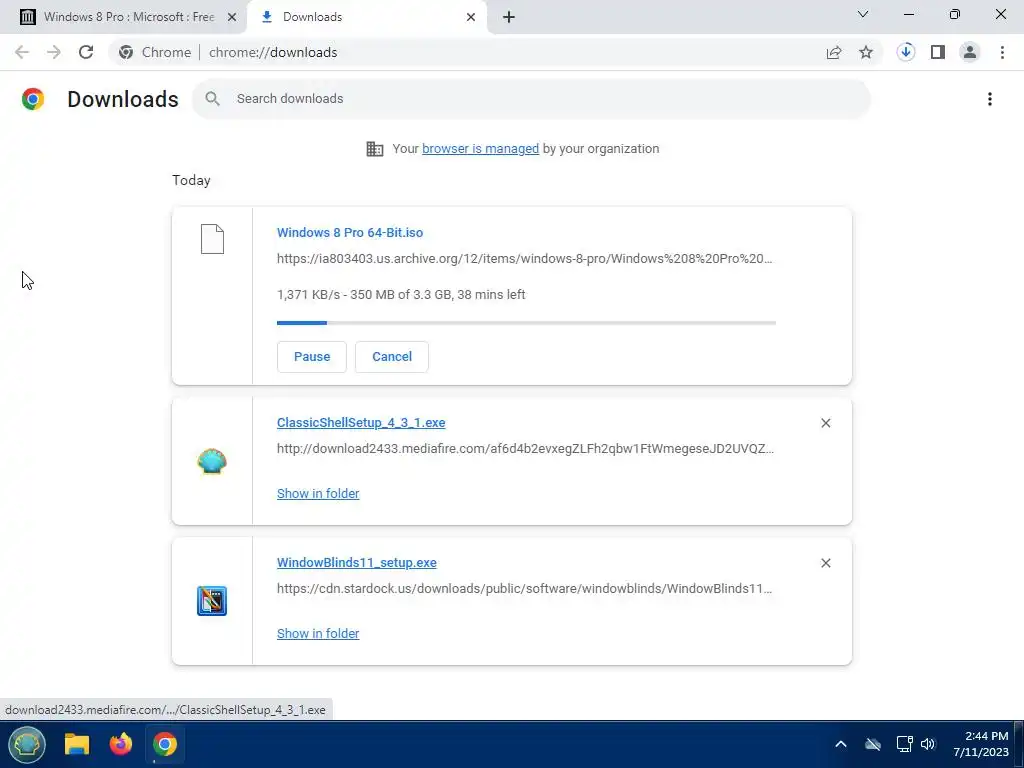
Task: Select the Downloads tab
Action: [x=367, y=17]
